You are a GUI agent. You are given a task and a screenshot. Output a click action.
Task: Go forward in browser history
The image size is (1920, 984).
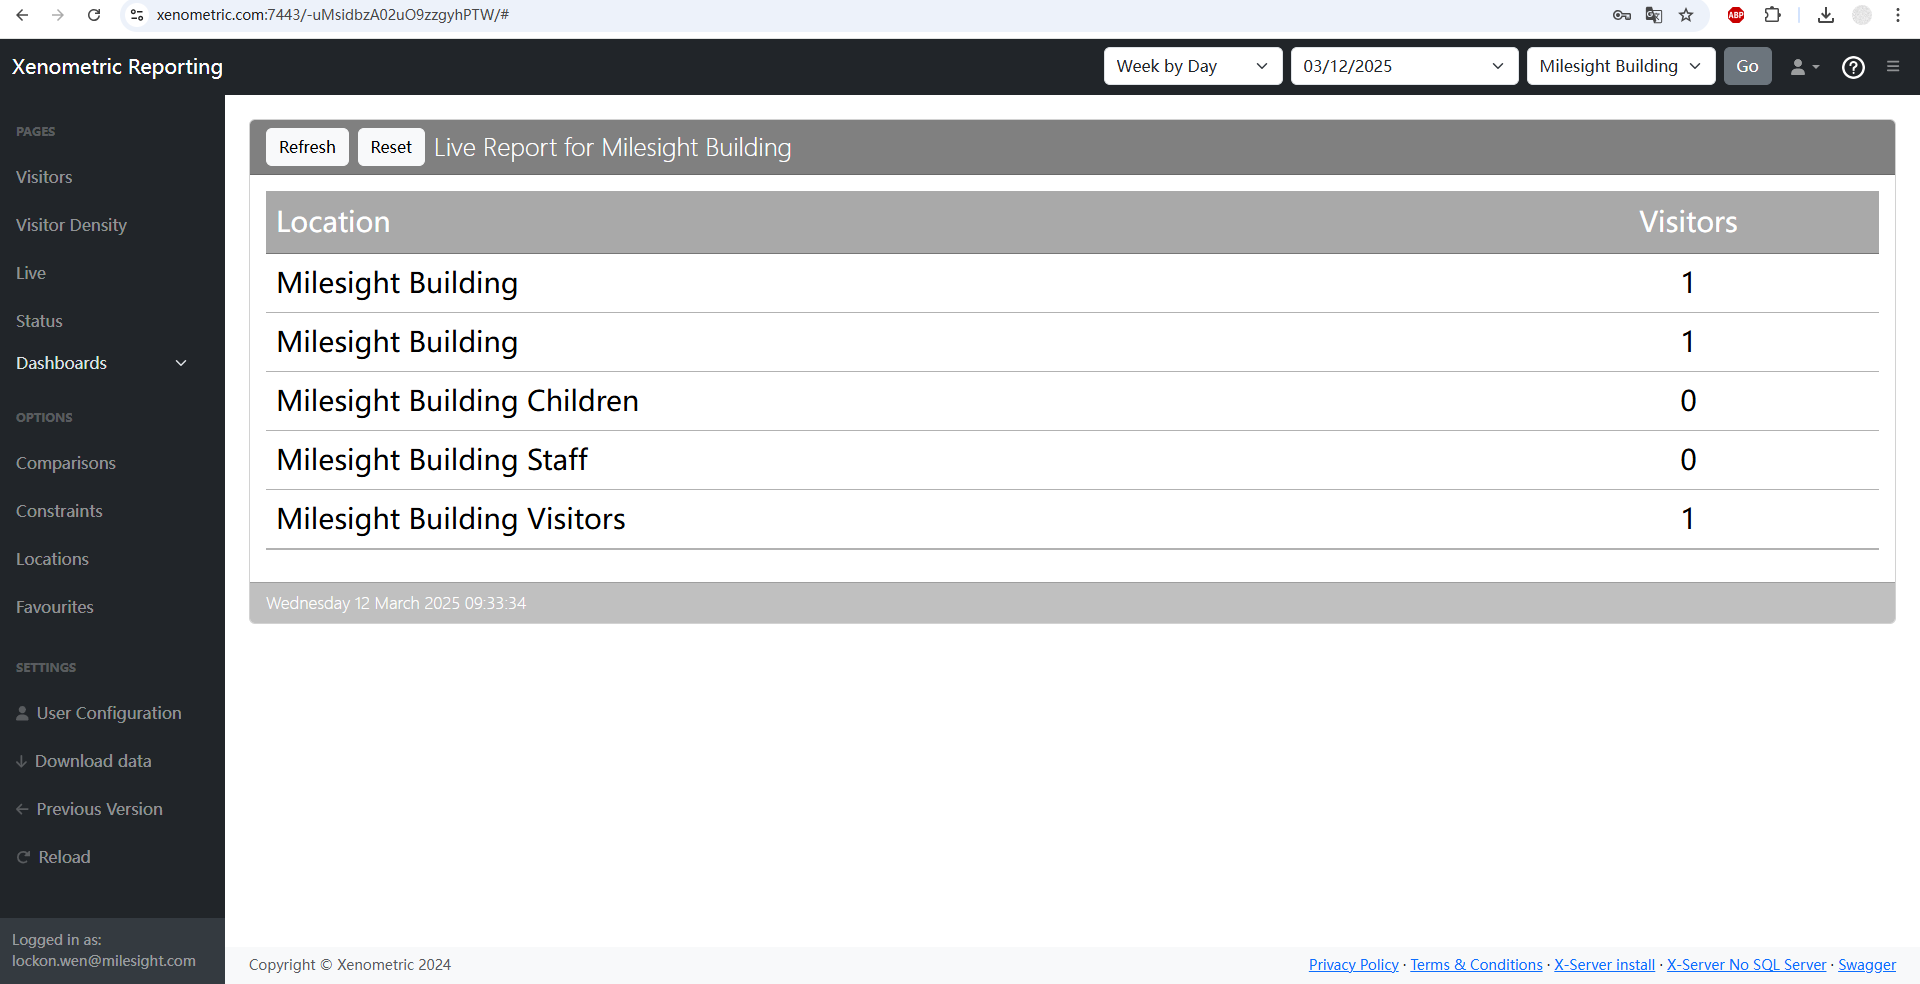coord(58,15)
